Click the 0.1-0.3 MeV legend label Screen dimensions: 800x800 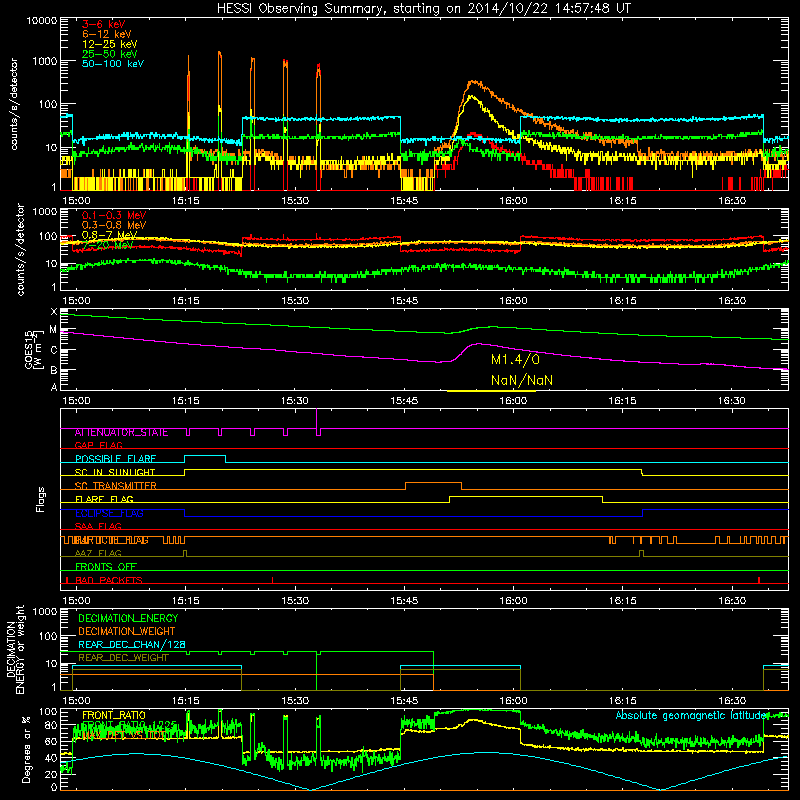point(114,215)
